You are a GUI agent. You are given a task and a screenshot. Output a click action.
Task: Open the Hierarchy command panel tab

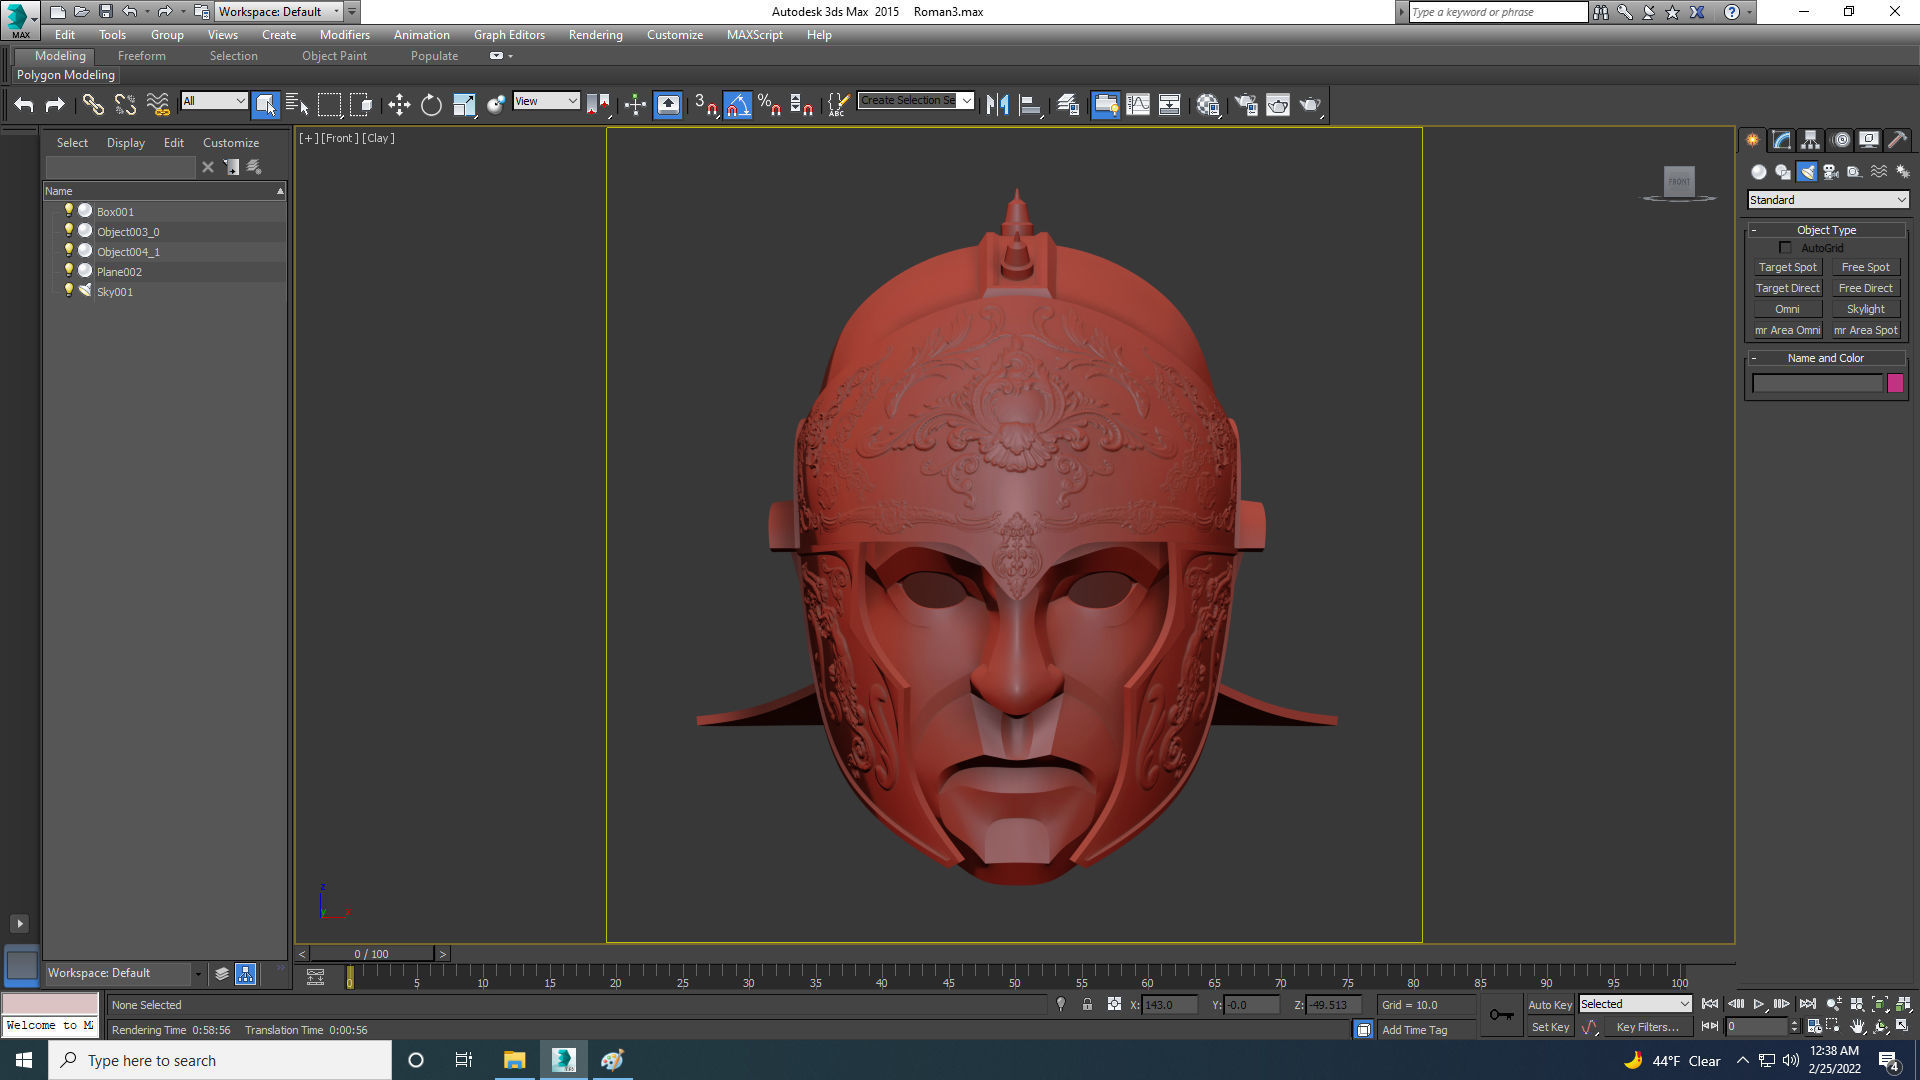point(1810,140)
